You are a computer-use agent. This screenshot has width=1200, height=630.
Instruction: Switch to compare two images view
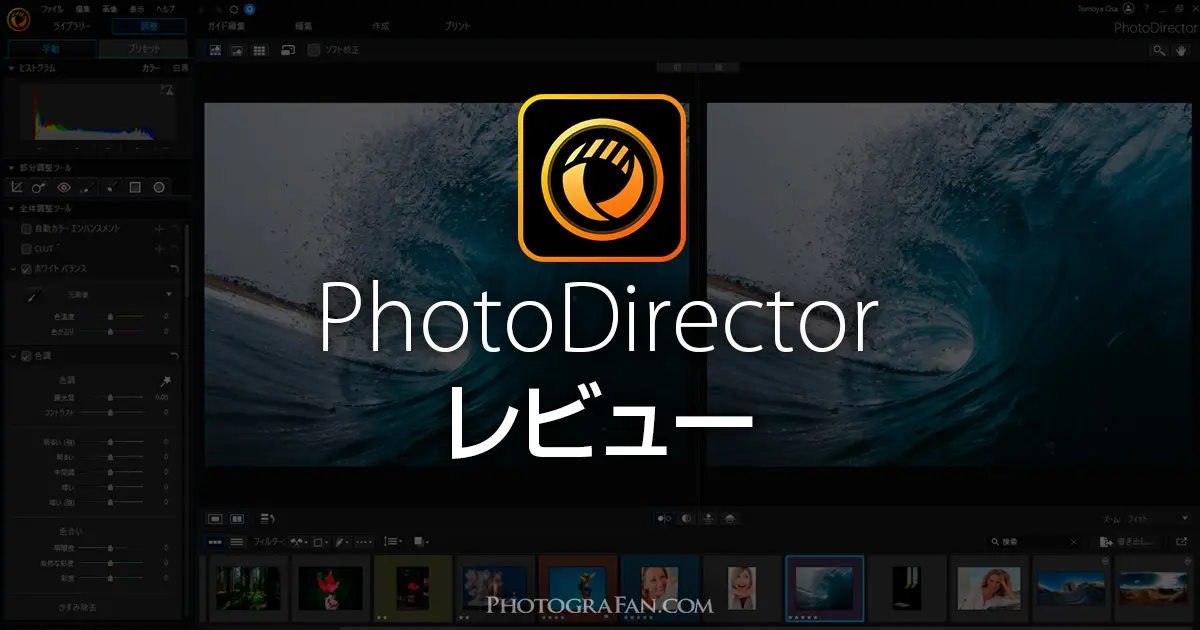pyautogui.click(x=237, y=519)
